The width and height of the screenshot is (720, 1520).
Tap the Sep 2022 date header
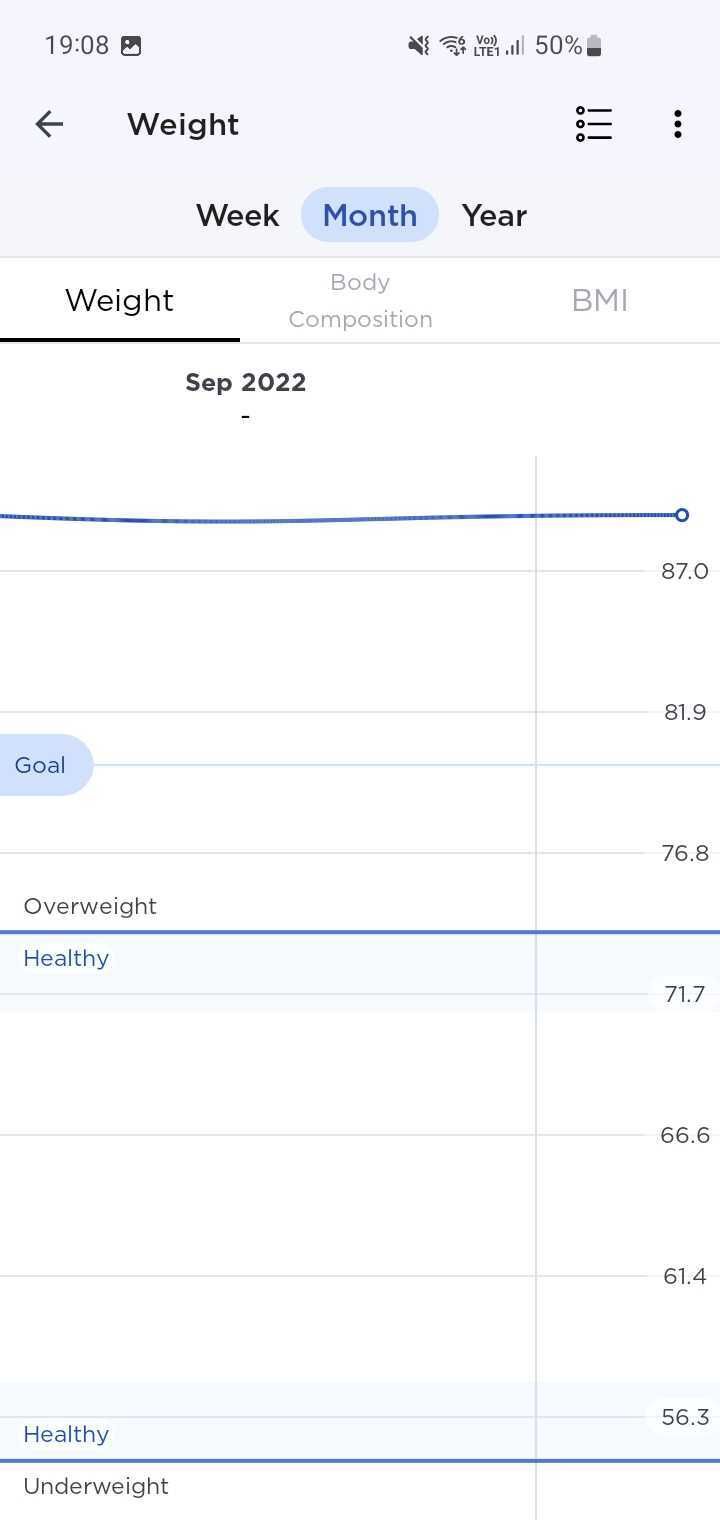(245, 381)
